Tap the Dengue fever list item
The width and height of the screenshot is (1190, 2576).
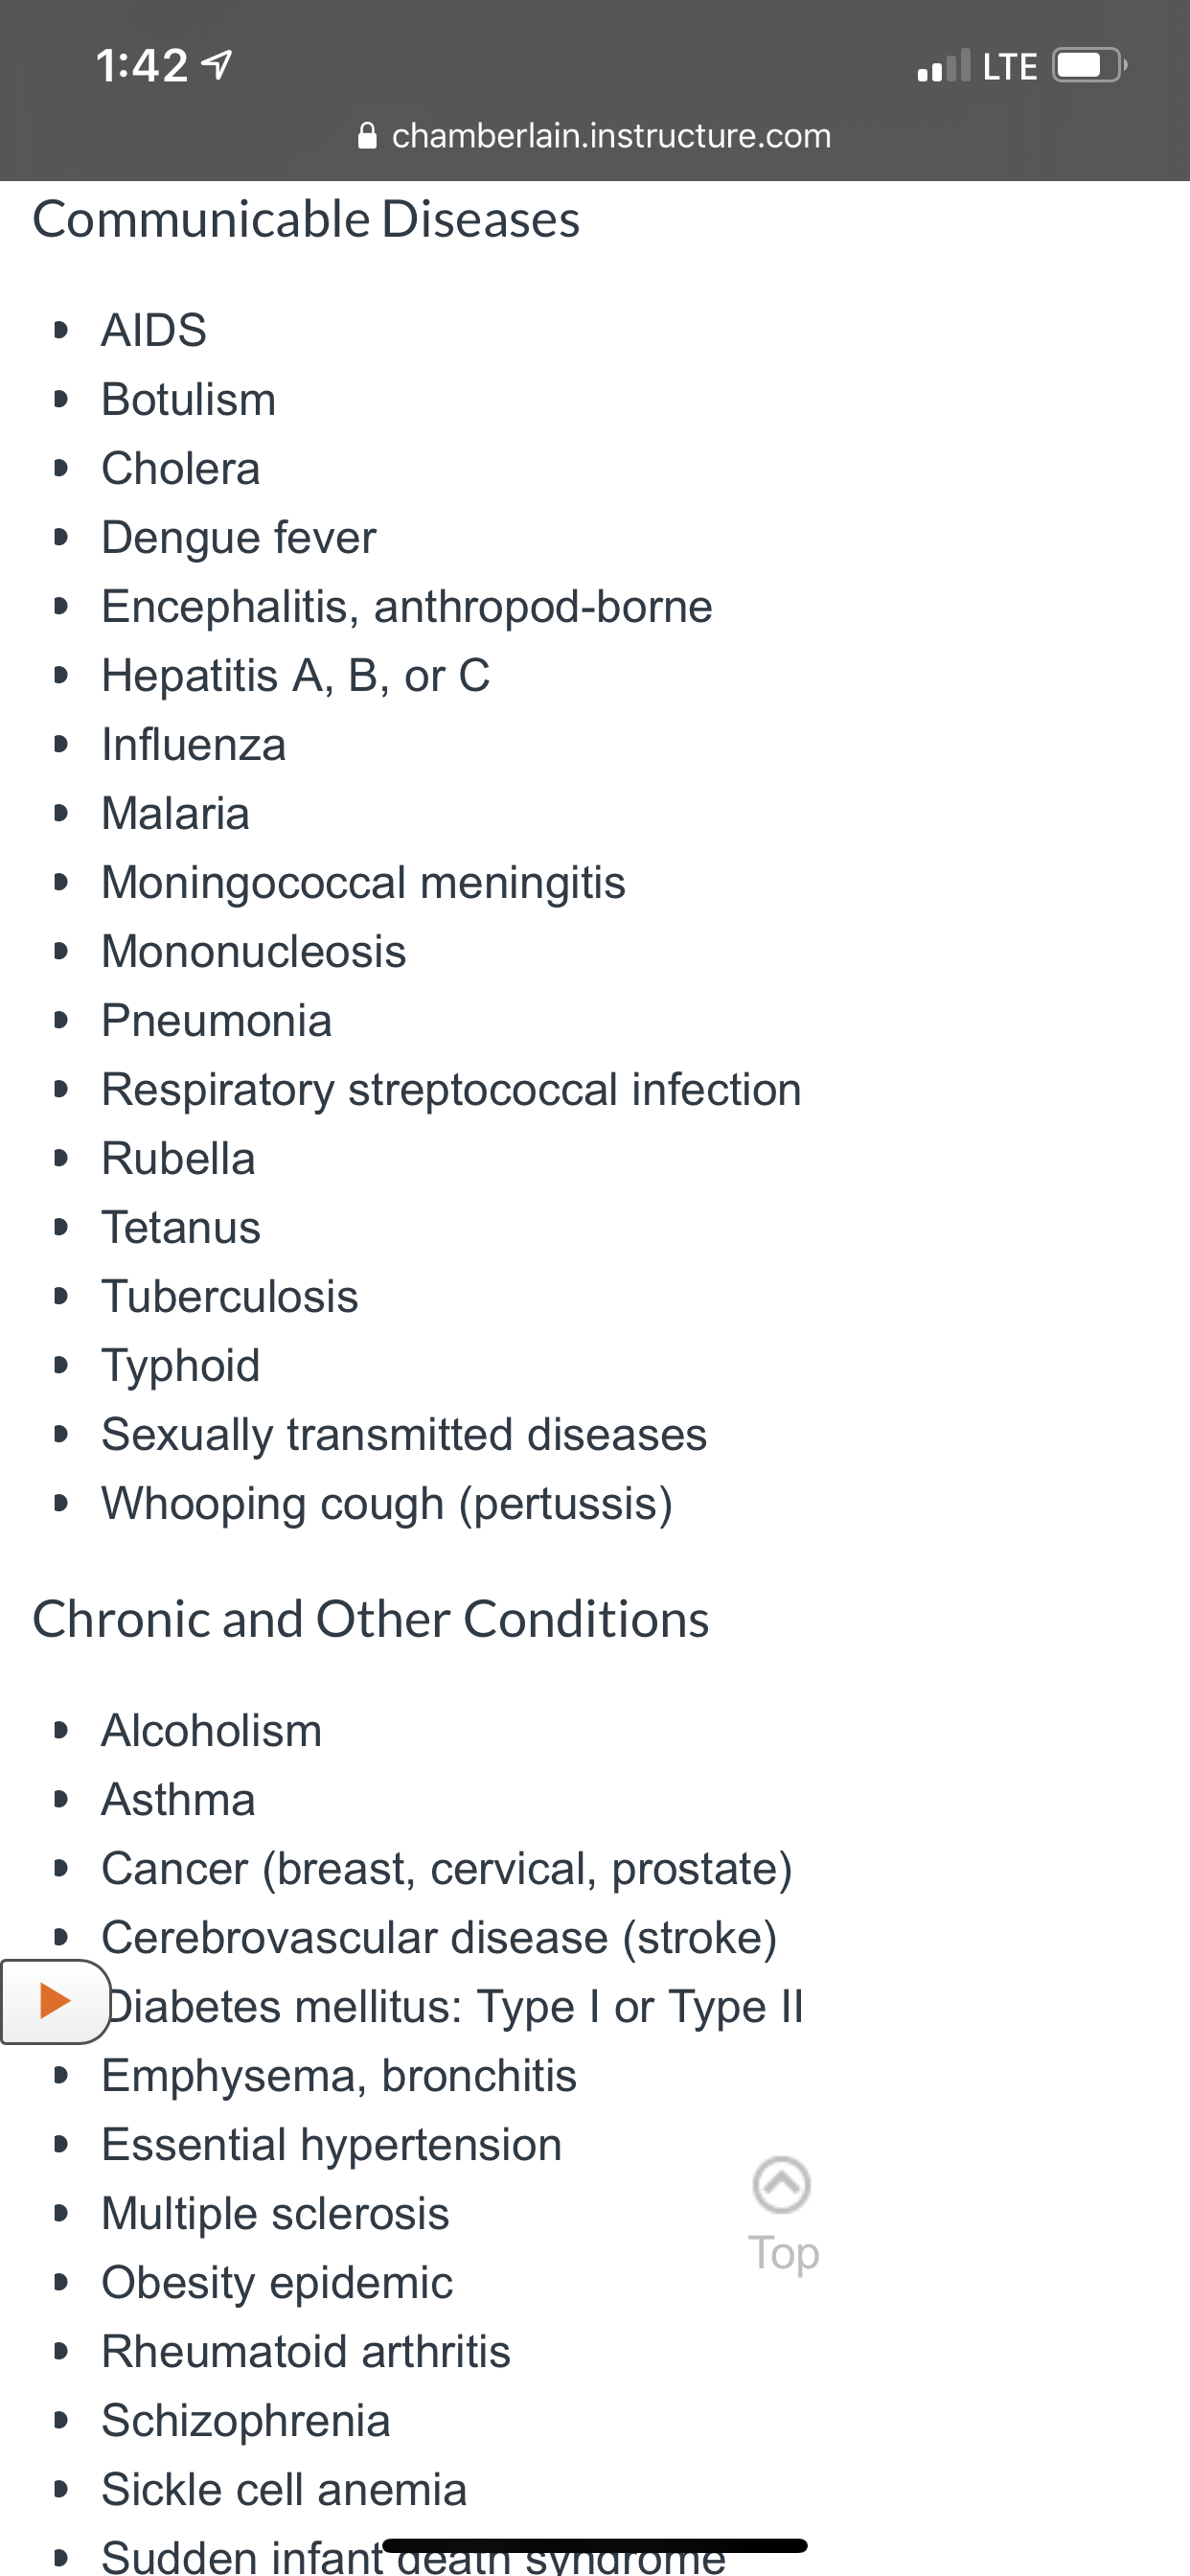(x=239, y=538)
